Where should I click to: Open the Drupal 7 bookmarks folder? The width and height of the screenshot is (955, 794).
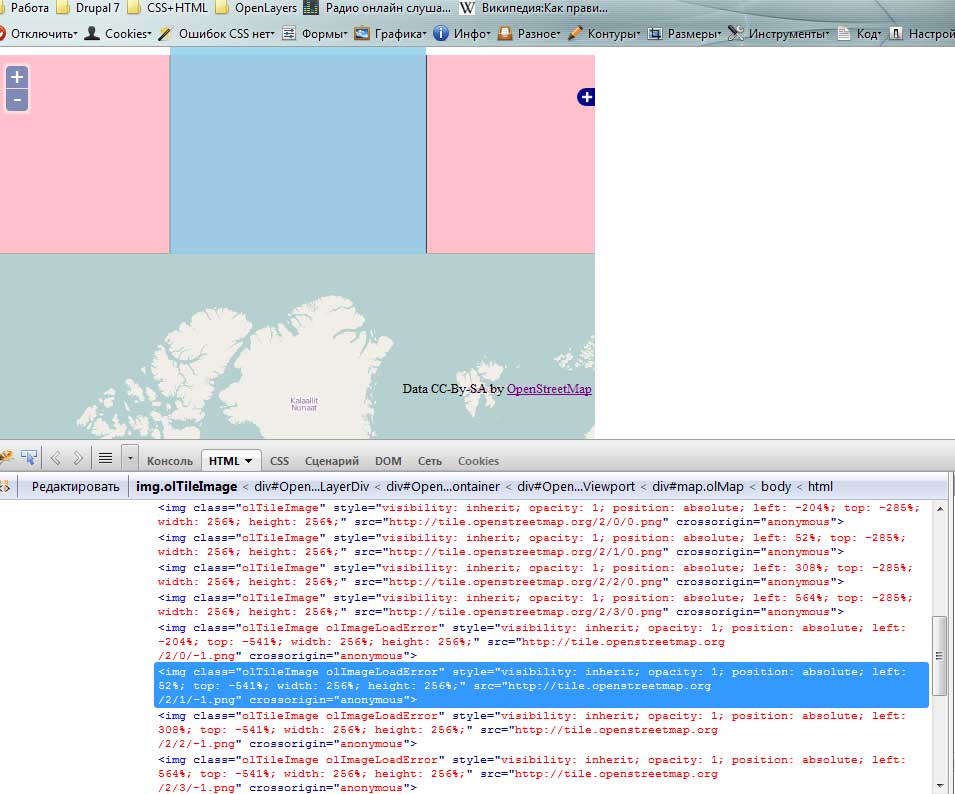coord(88,8)
